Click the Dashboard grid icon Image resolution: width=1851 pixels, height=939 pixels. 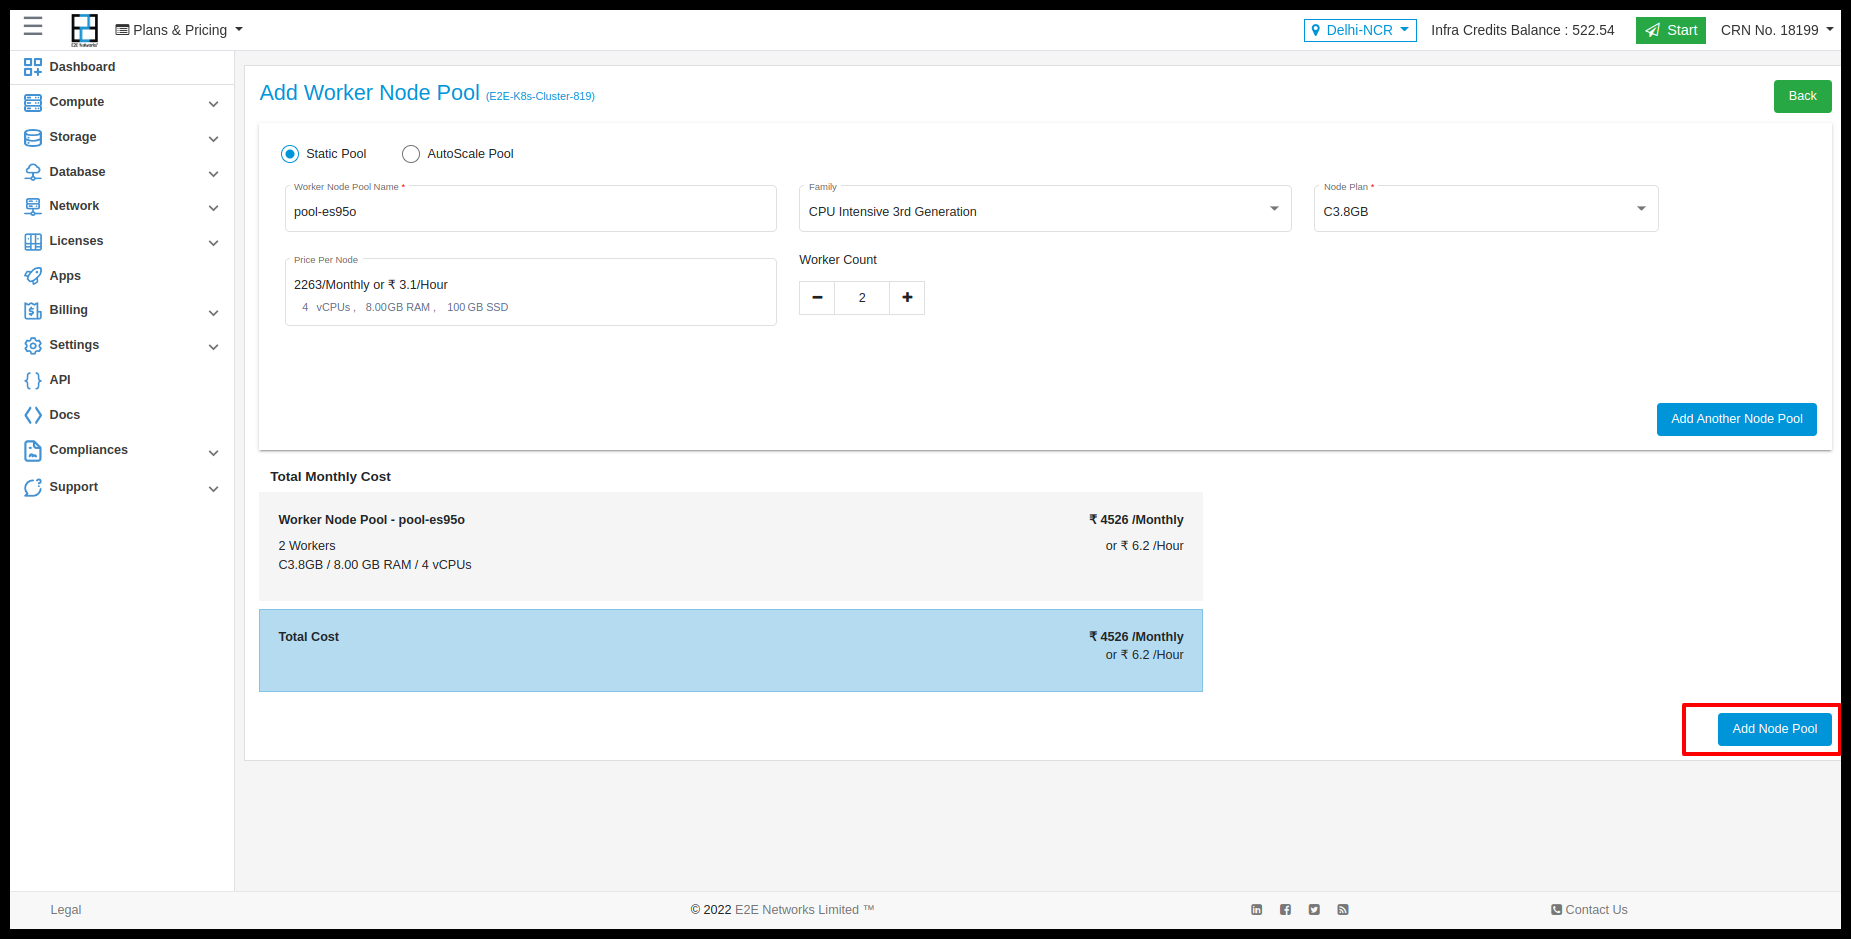33,67
